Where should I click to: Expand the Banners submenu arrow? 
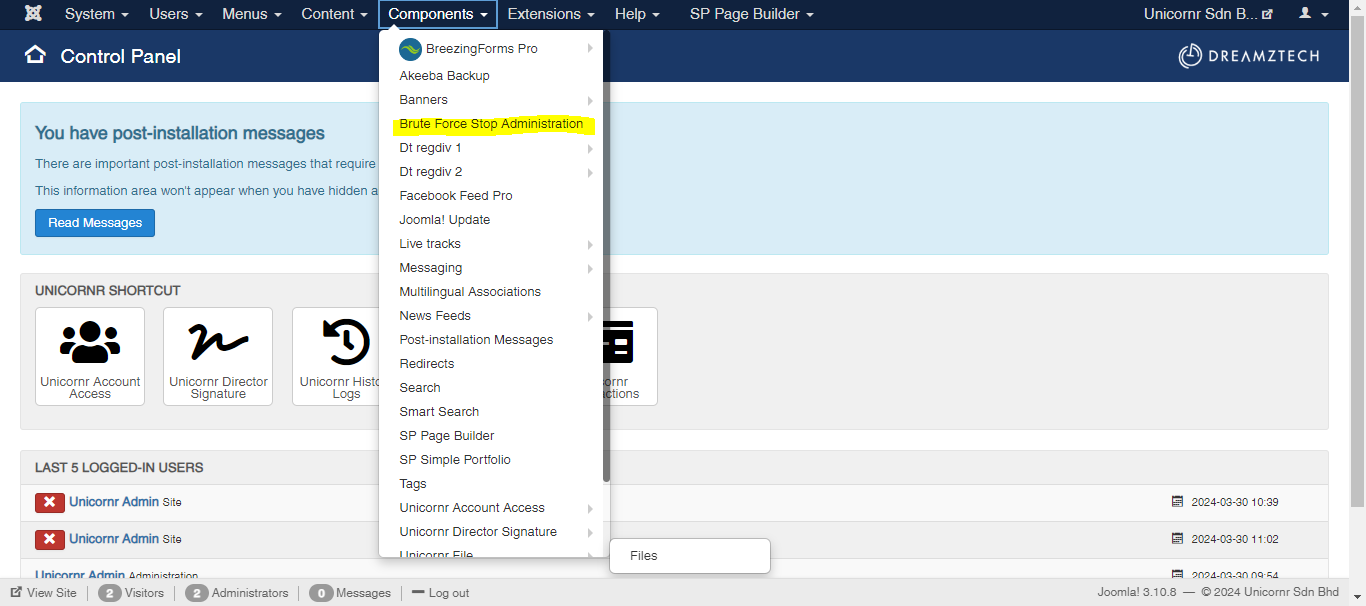click(x=590, y=100)
